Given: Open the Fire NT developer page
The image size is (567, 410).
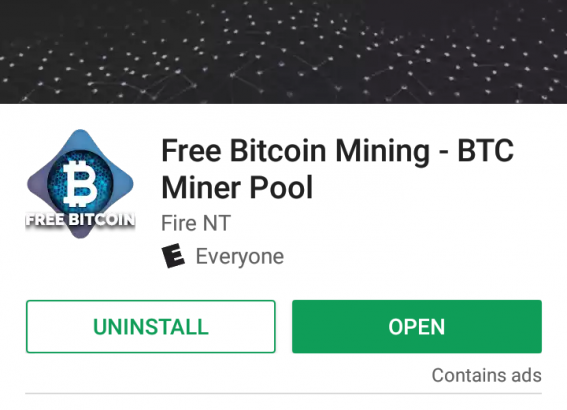Looking at the screenshot, I should pyautogui.click(x=196, y=223).
